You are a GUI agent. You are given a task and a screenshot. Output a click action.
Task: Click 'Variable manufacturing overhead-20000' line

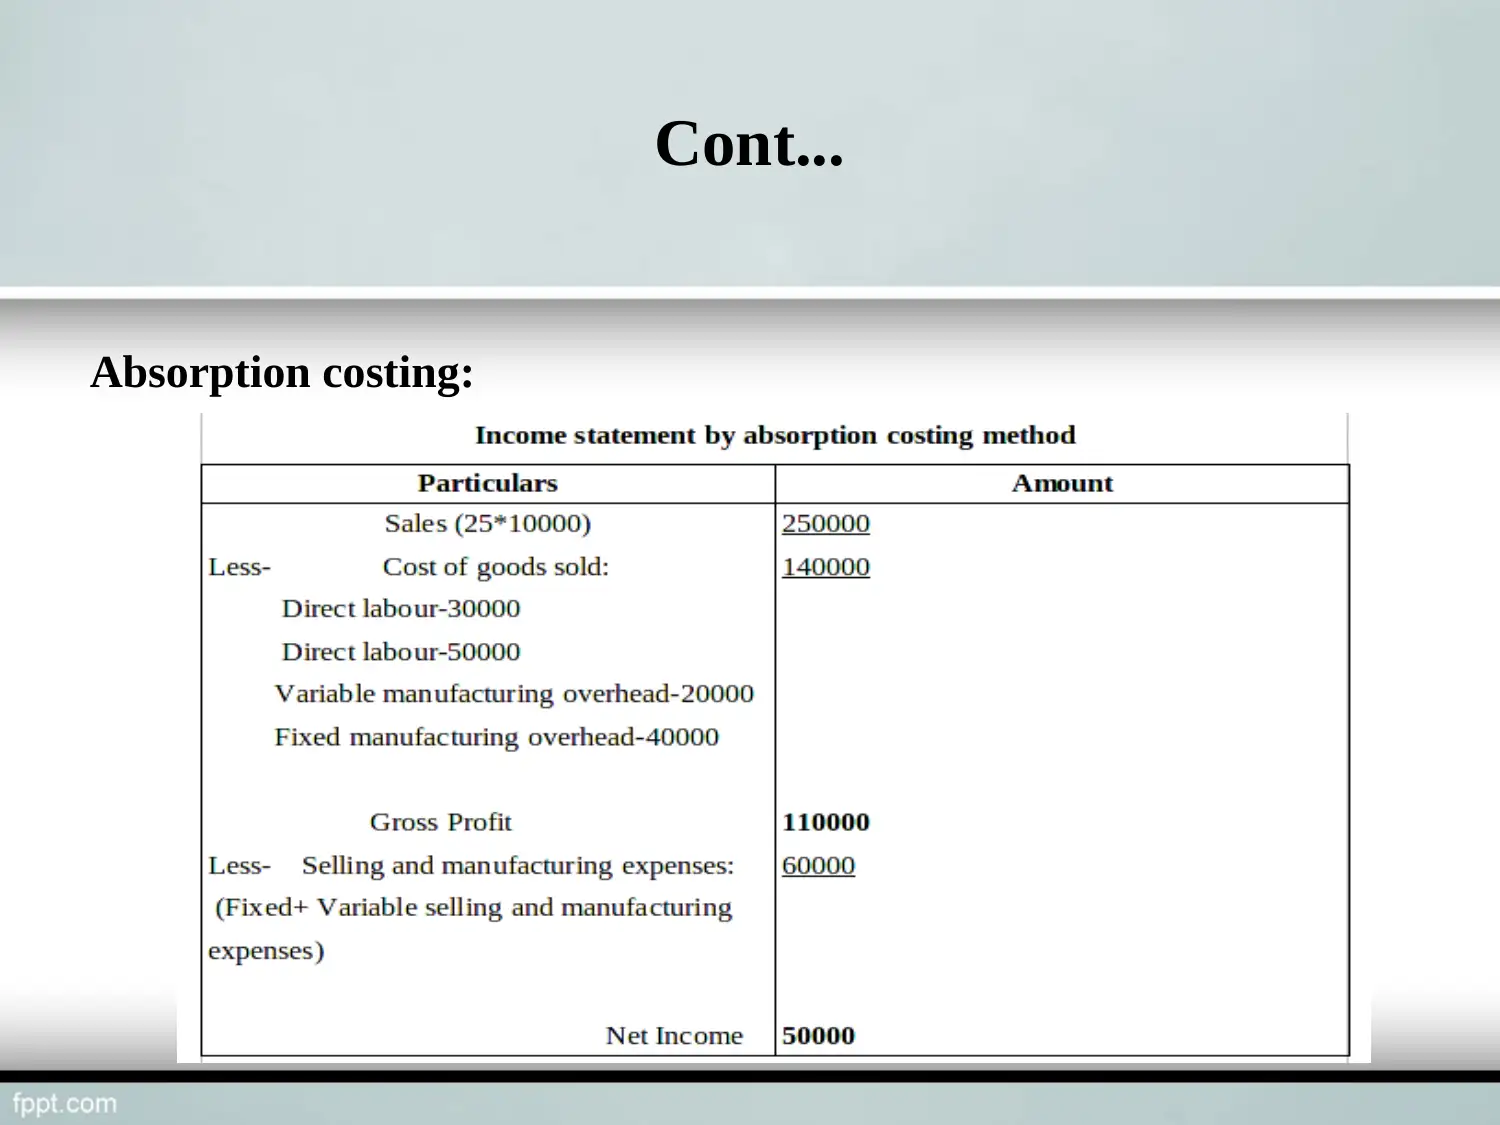click(x=514, y=695)
